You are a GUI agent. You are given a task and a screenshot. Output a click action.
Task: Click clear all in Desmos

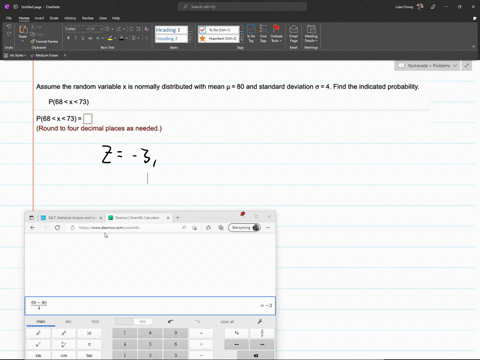pos(227,322)
